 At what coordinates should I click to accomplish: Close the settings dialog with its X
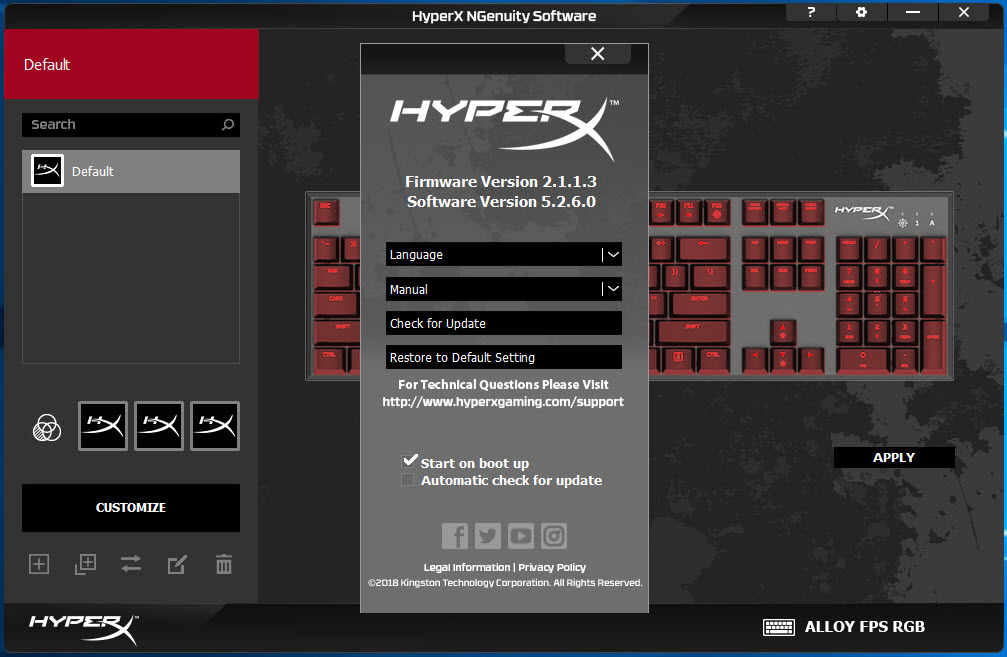tap(598, 53)
